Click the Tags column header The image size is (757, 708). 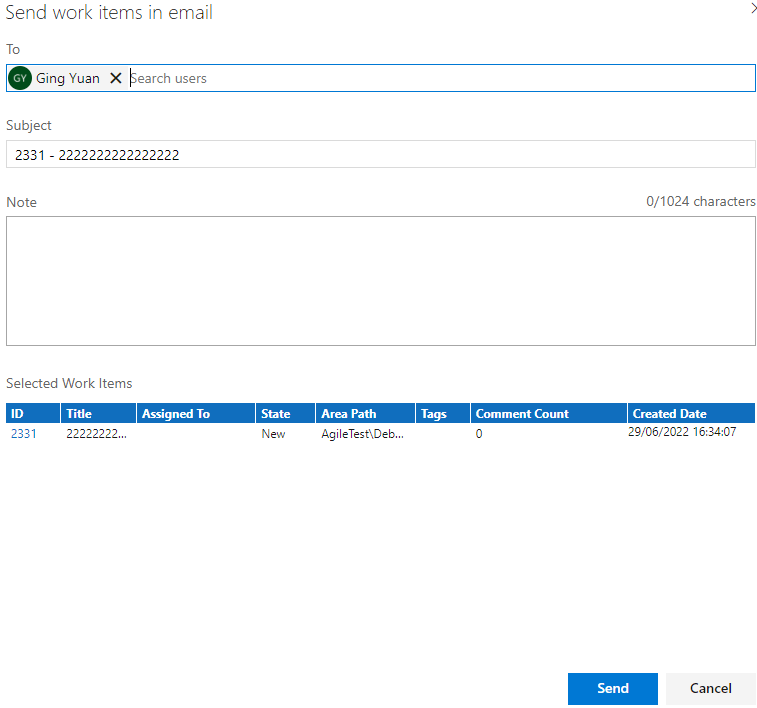(x=443, y=414)
